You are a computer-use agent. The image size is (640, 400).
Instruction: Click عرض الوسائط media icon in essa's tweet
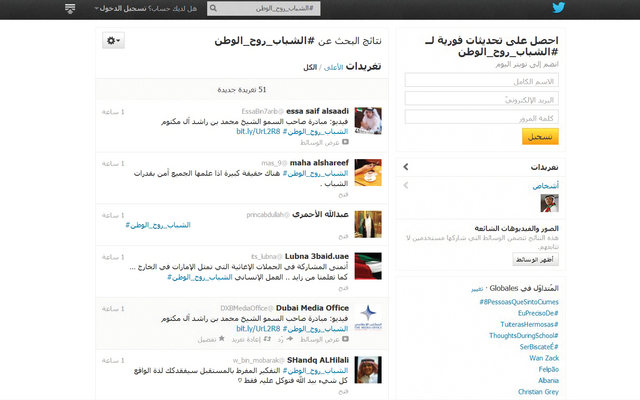click(345, 142)
